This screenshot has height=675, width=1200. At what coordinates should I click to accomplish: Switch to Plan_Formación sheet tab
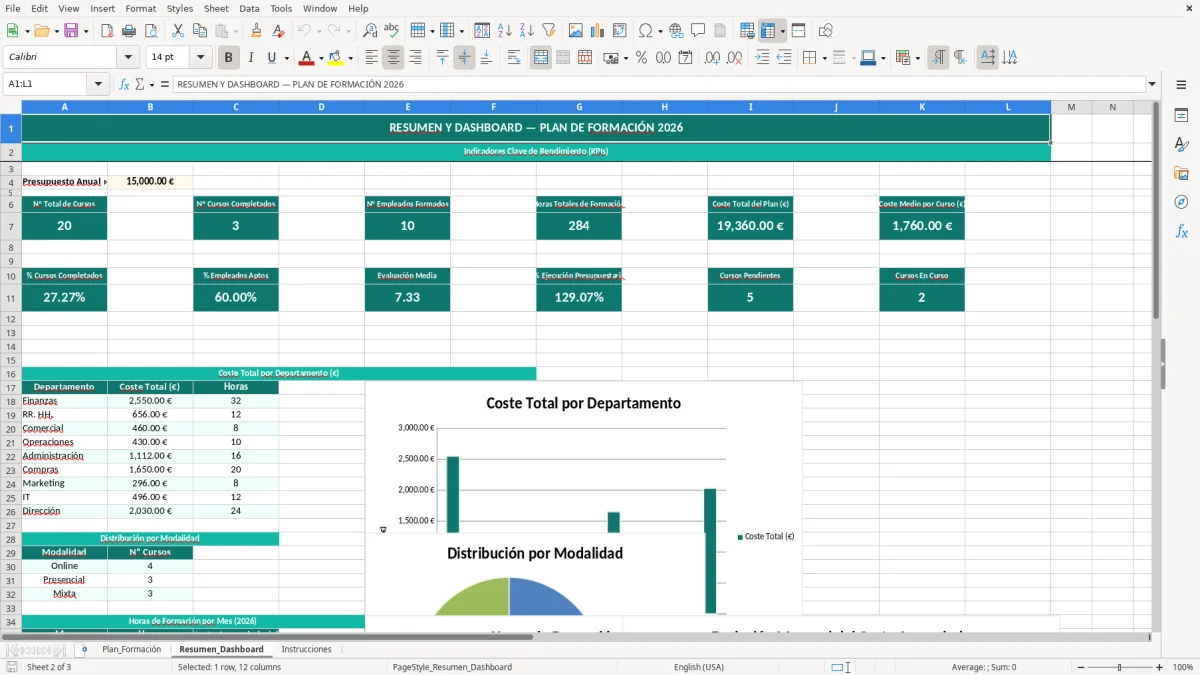click(x=131, y=649)
